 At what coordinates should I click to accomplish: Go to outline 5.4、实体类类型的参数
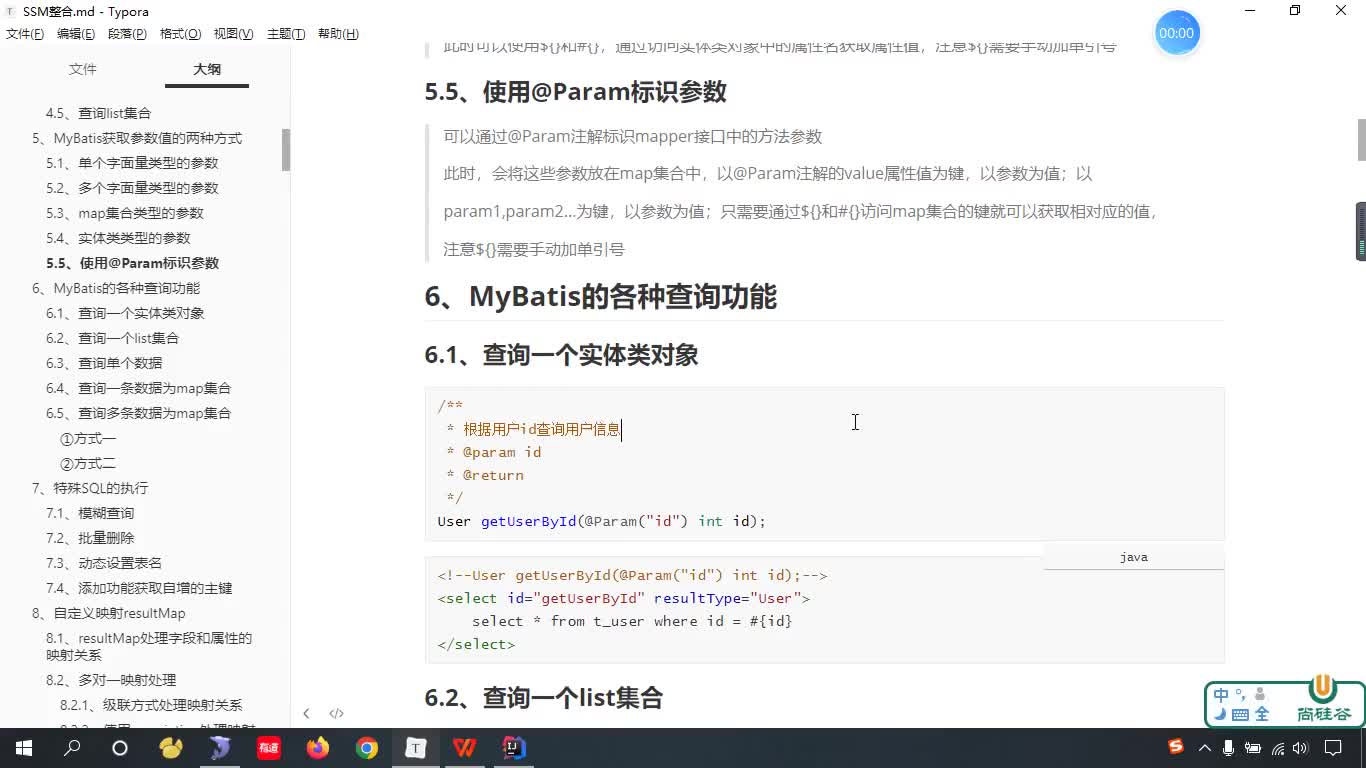coord(118,238)
